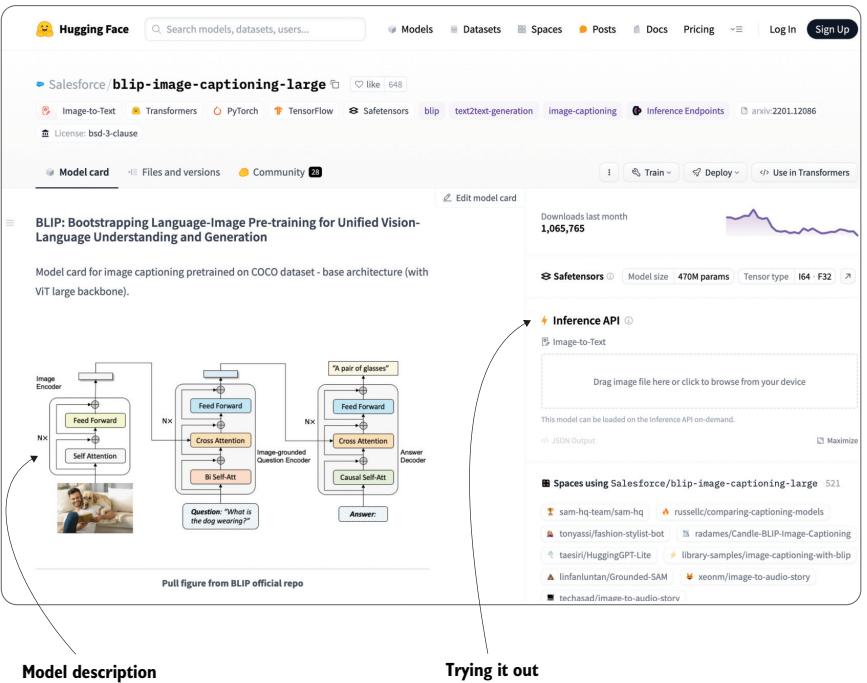Open the table of contents sidebar icon
The width and height of the screenshot is (867, 683).
tap(10, 222)
